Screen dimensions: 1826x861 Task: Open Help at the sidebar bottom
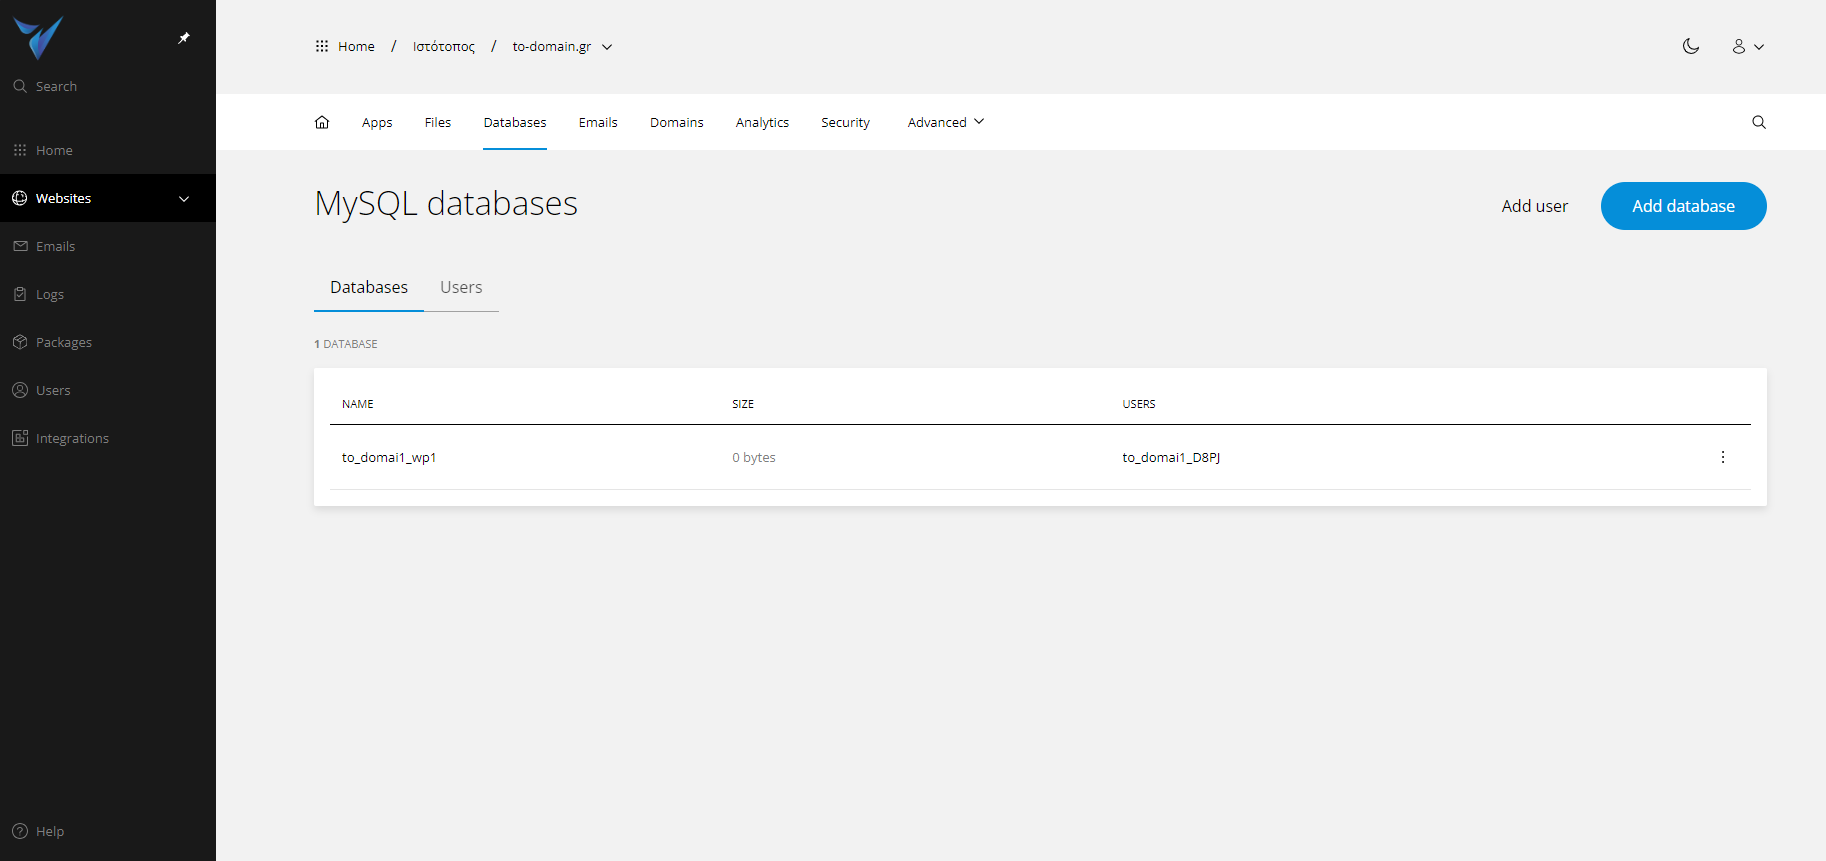pyautogui.click(x=49, y=831)
